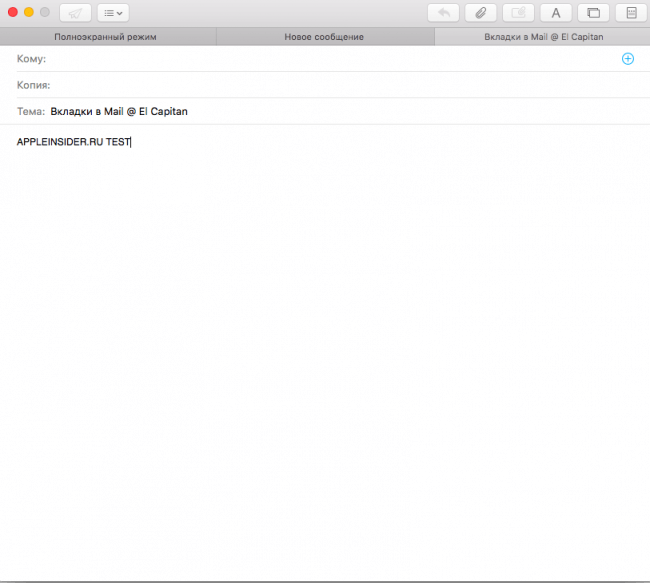Open the photo browser toolbar icon
The height and width of the screenshot is (583, 650).
point(594,13)
